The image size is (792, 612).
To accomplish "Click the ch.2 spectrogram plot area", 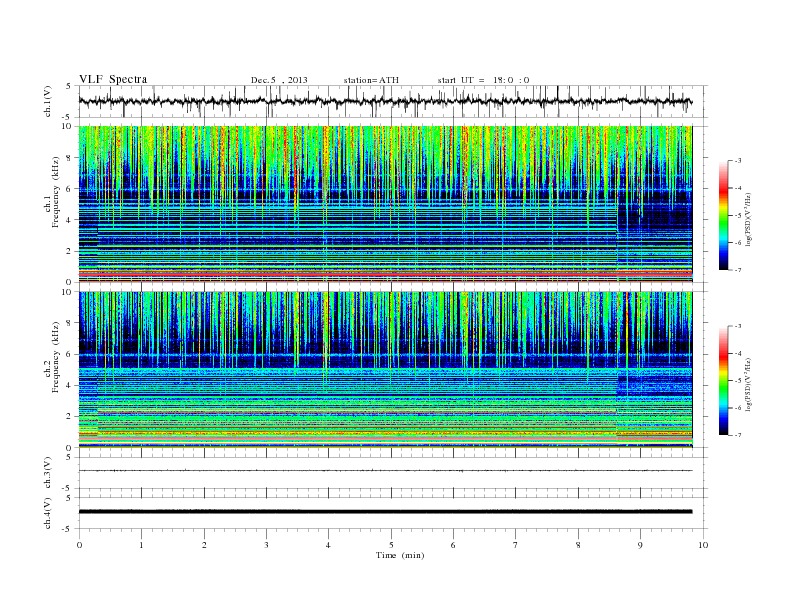I will [x=385, y=370].
